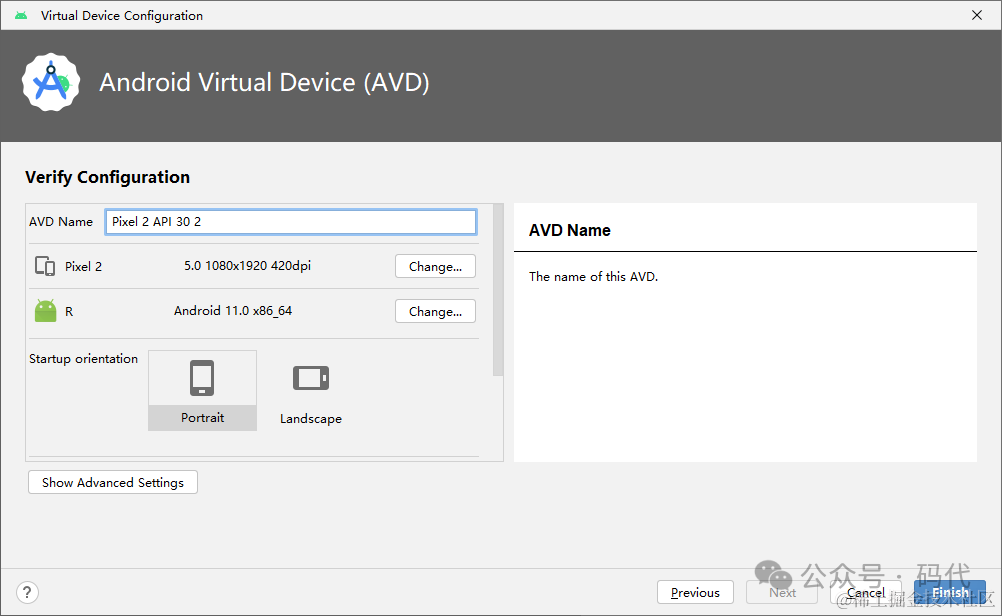Viewport: 1002px width, 616px height.
Task: Click 'The name of this AVD.' description
Action: pyautogui.click(x=593, y=277)
